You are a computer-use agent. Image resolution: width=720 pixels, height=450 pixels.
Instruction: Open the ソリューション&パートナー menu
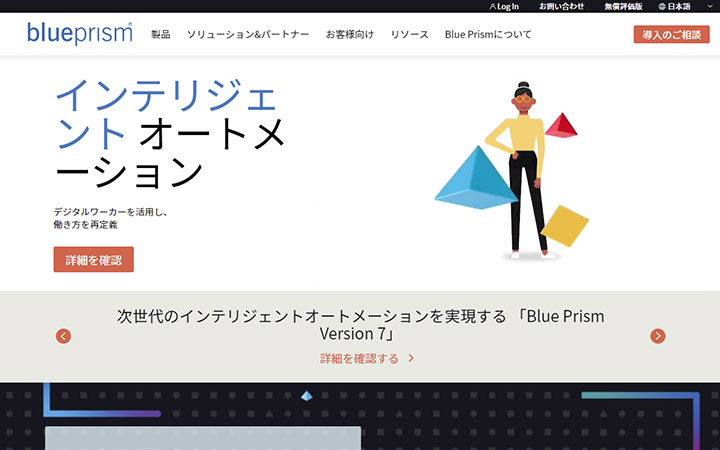pyautogui.click(x=248, y=34)
